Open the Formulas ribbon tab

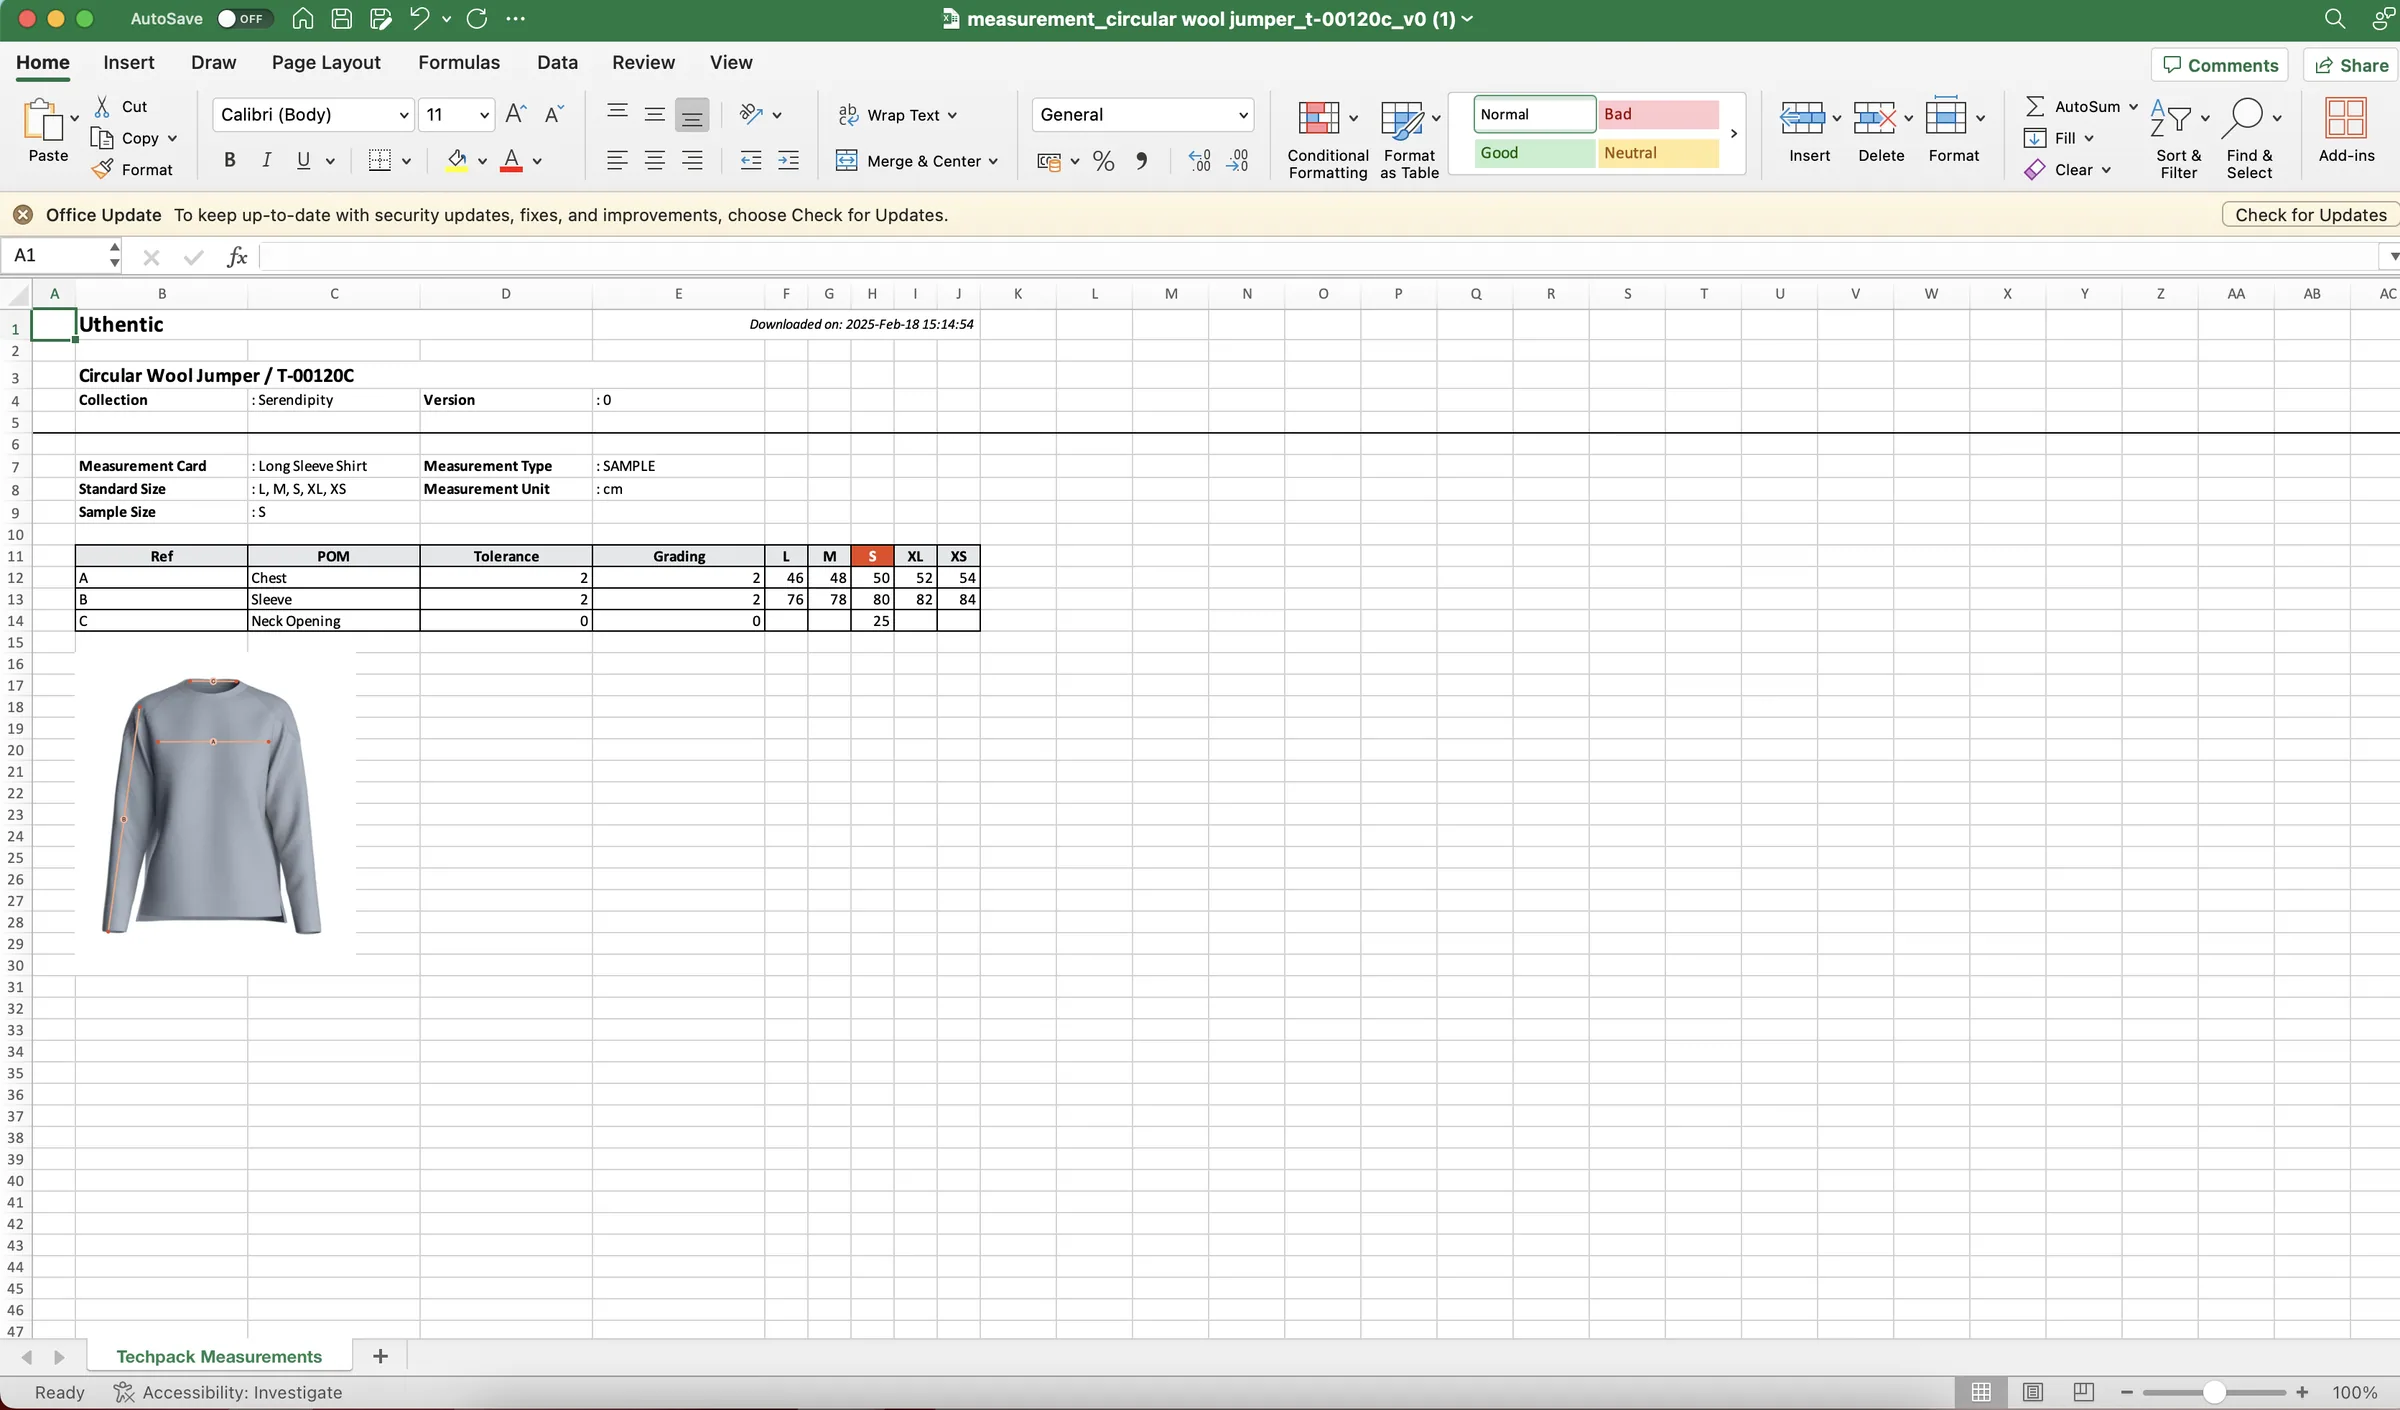pyautogui.click(x=459, y=62)
